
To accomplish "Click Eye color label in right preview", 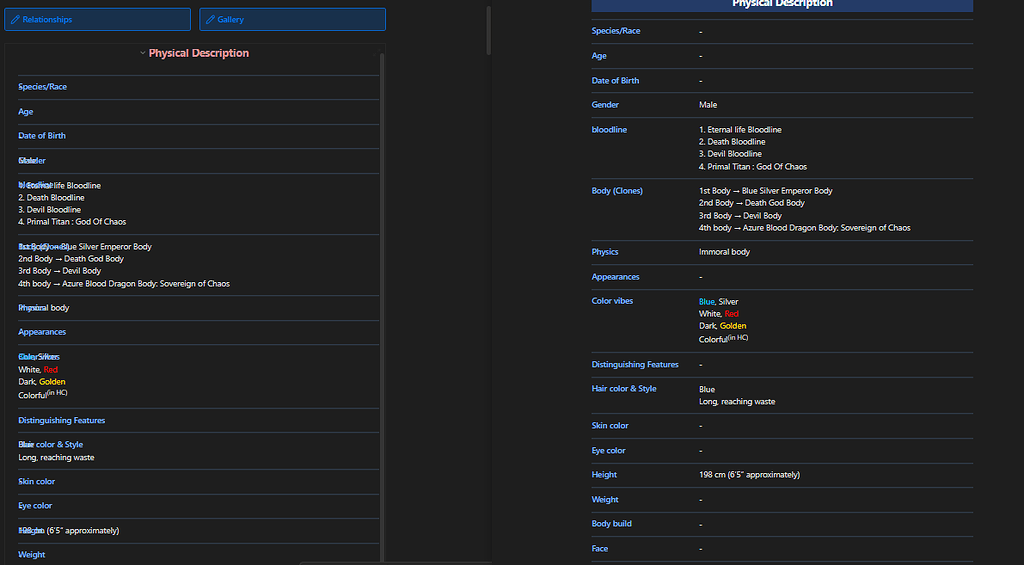I will pyautogui.click(x=608, y=451).
